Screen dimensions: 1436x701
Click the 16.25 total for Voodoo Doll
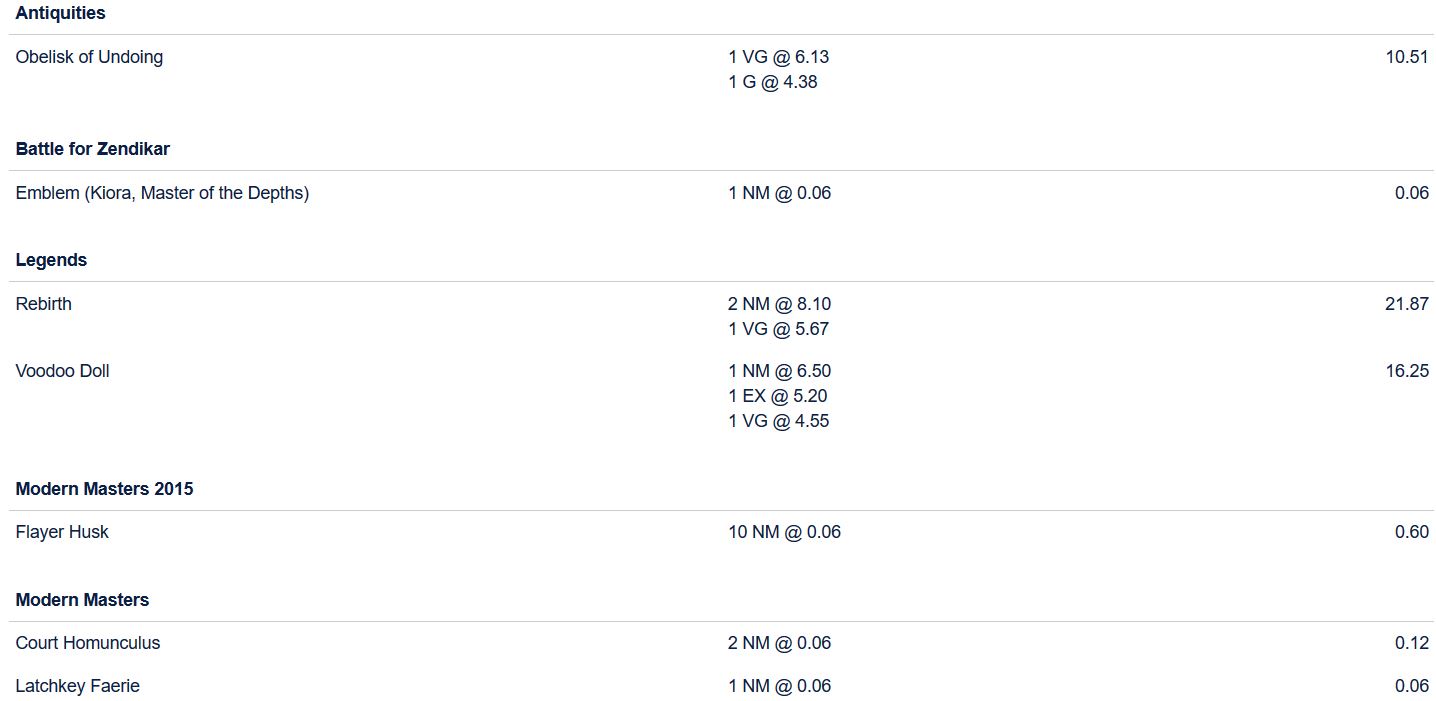(1406, 371)
